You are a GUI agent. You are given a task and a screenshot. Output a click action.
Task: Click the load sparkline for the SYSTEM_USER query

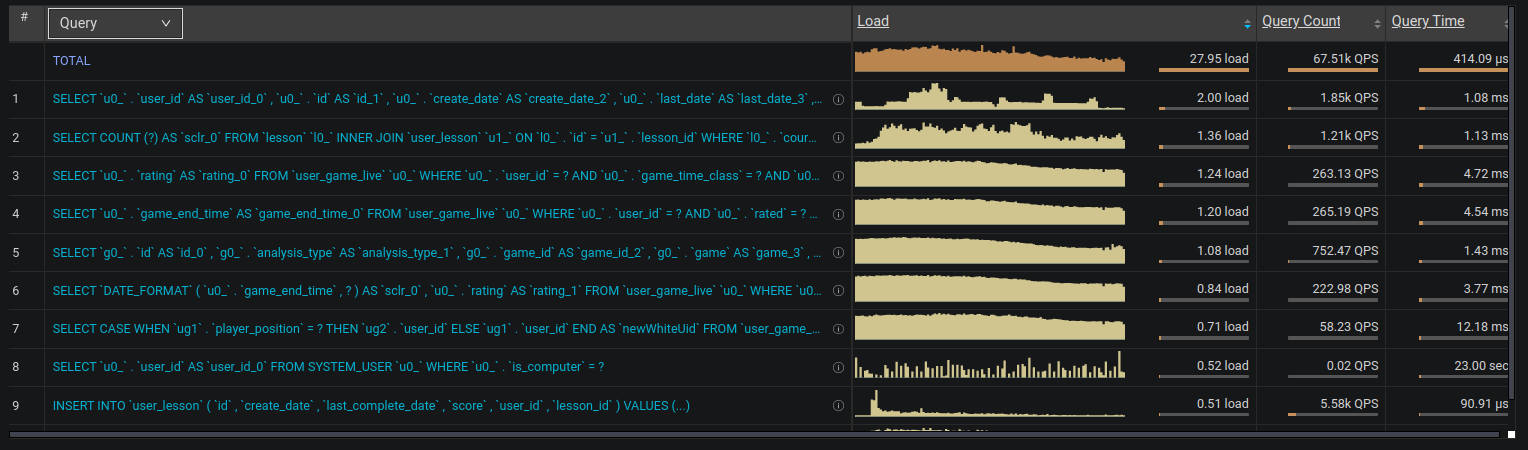coord(990,366)
